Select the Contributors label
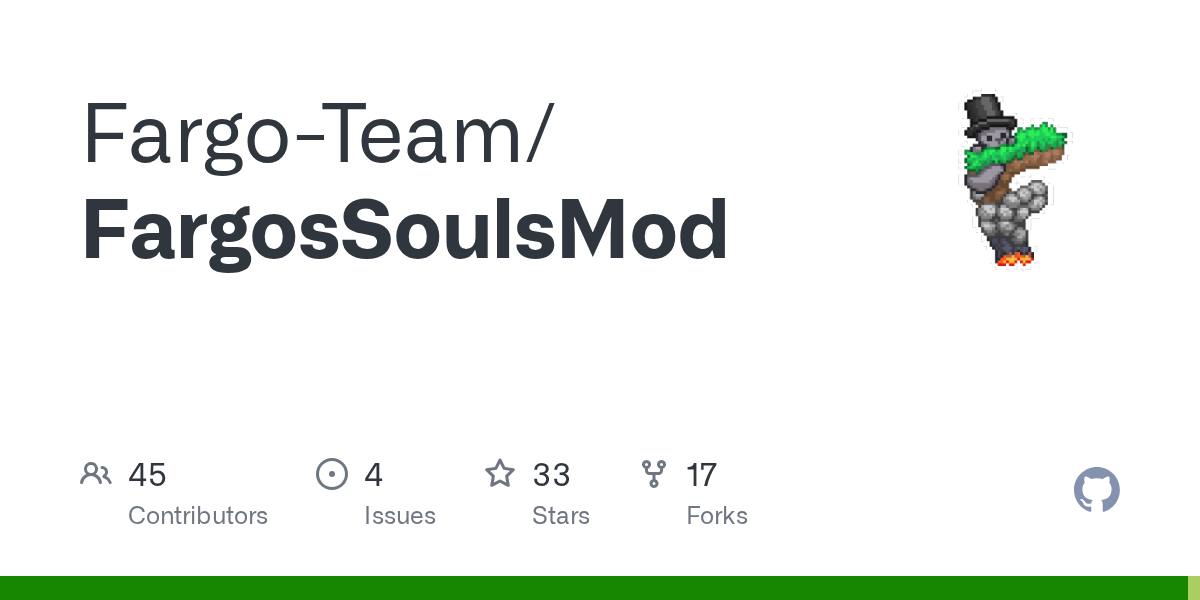 (x=198, y=516)
